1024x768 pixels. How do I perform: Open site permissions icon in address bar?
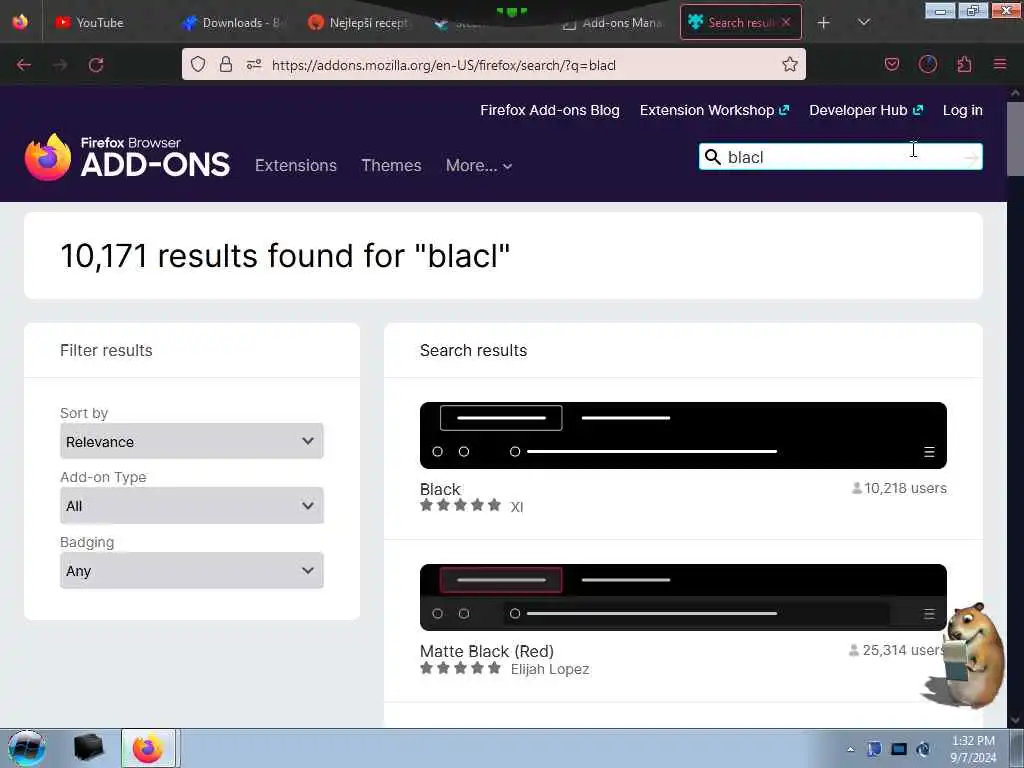pyautogui.click(x=253, y=64)
